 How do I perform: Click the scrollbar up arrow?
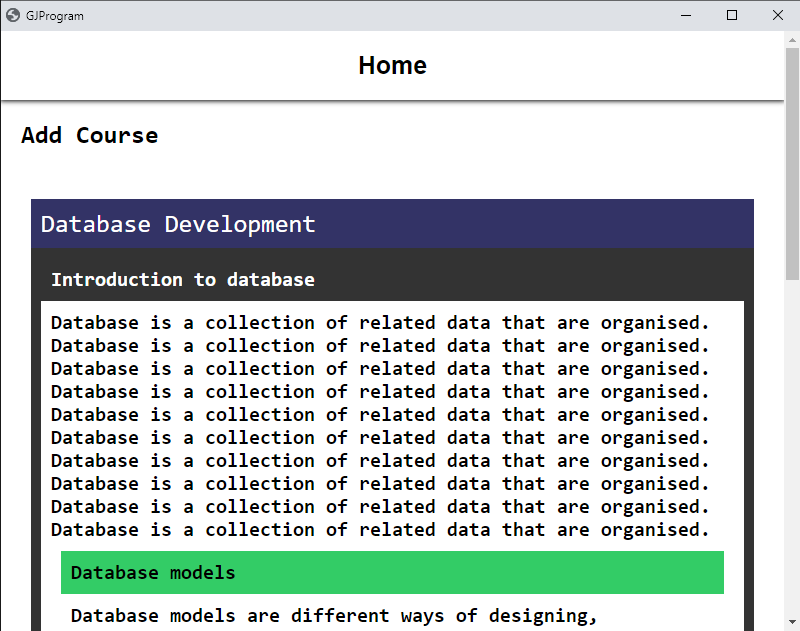click(x=792, y=38)
